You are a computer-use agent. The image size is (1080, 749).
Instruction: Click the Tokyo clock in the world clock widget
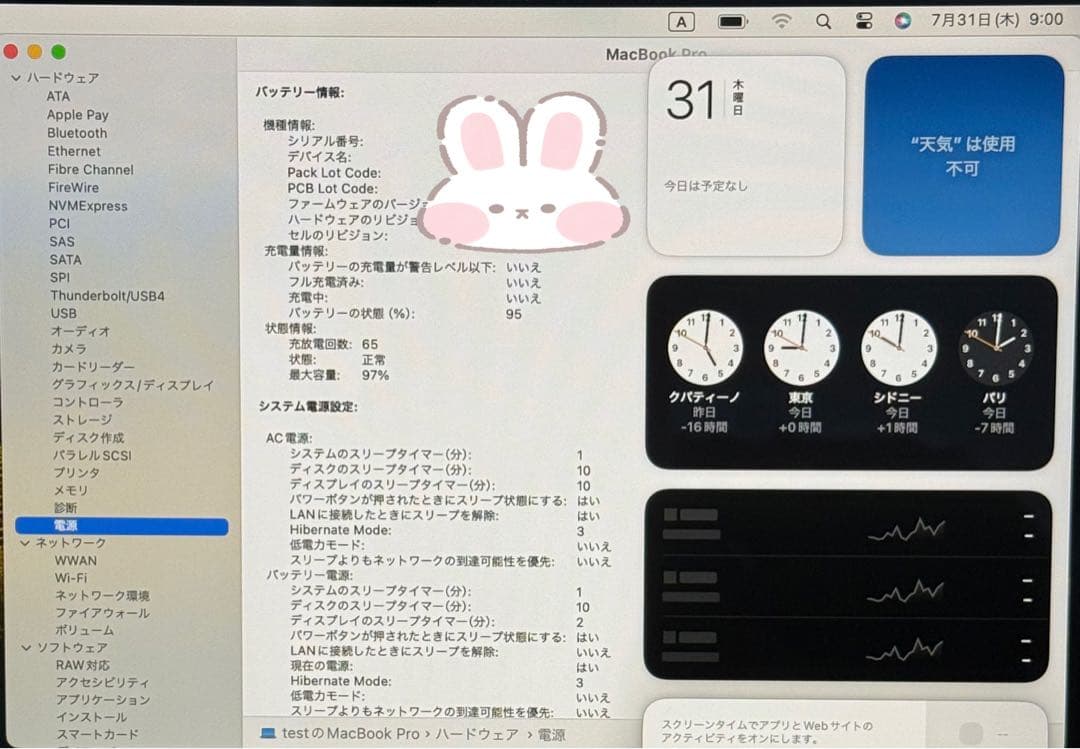[803, 345]
